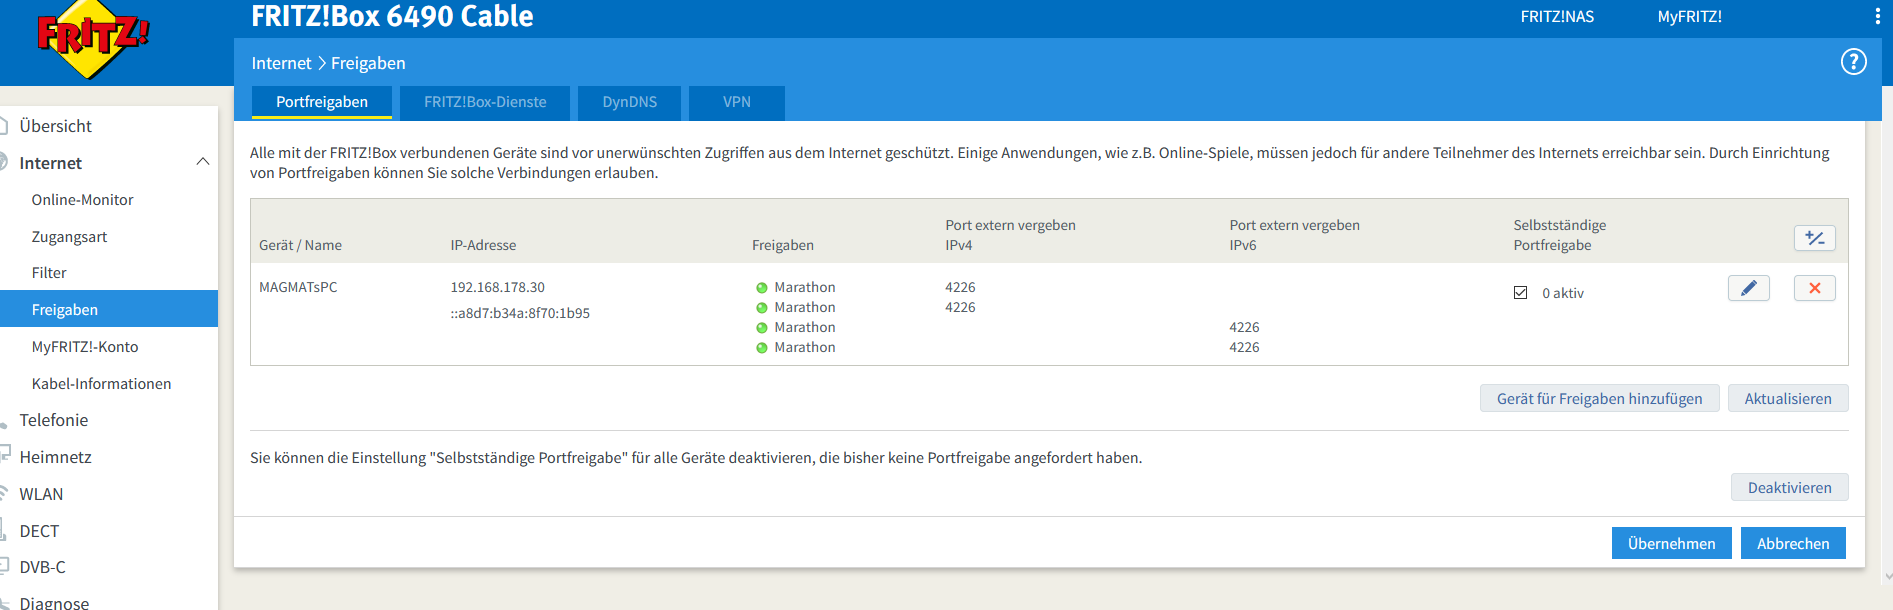Open the three-dot menu in header
This screenshot has height=610, width=1893.
pyautogui.click(x=1876, y=17)
